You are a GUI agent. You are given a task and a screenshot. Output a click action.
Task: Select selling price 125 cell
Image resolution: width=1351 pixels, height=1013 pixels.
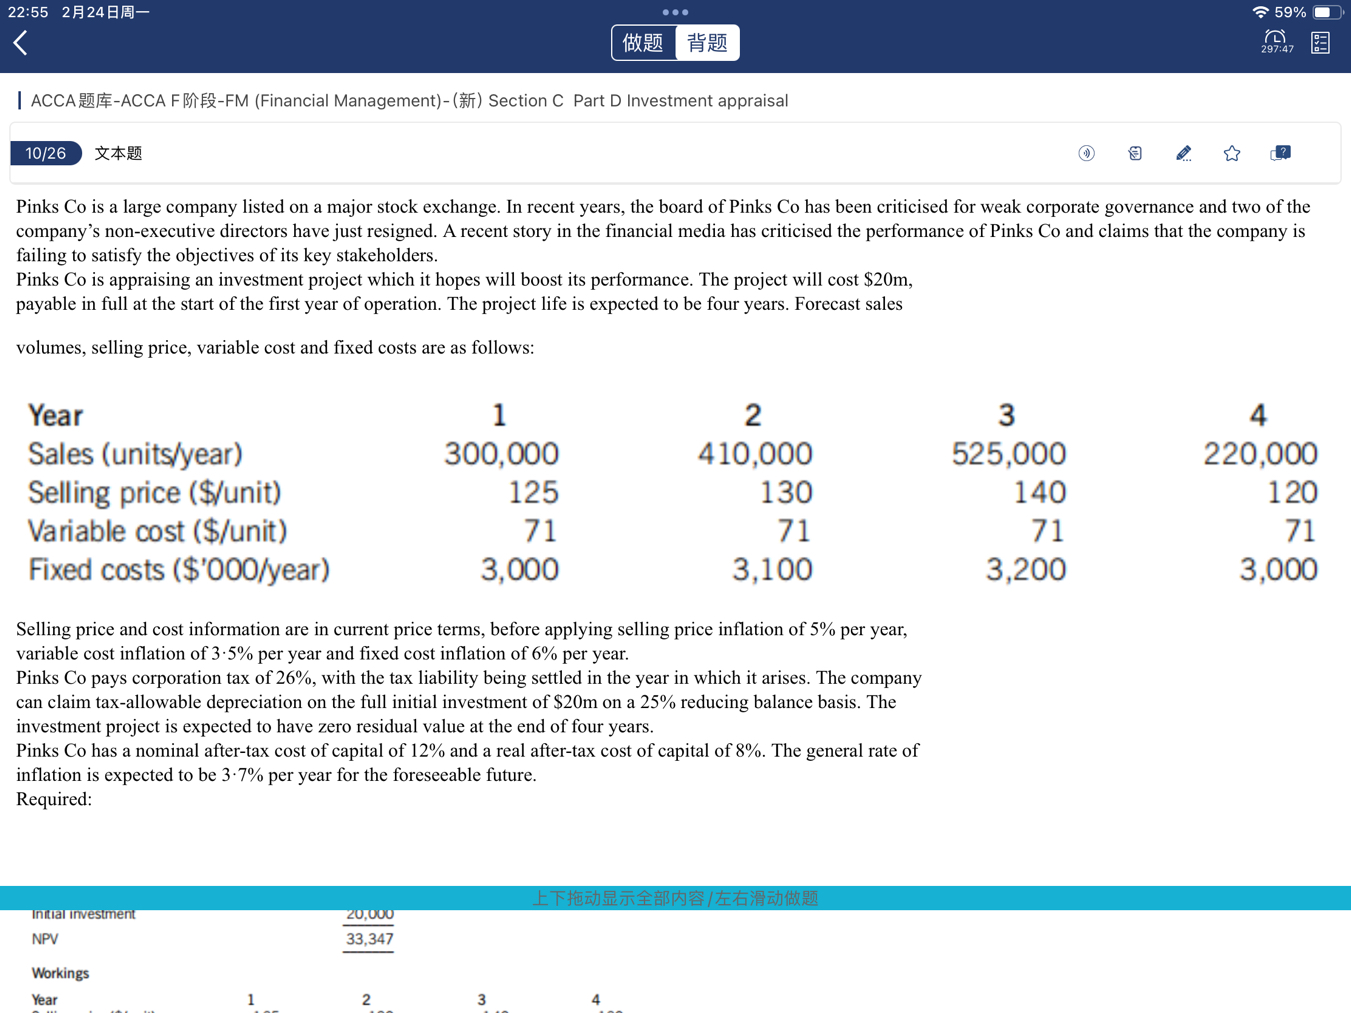(x=533, y=492)
